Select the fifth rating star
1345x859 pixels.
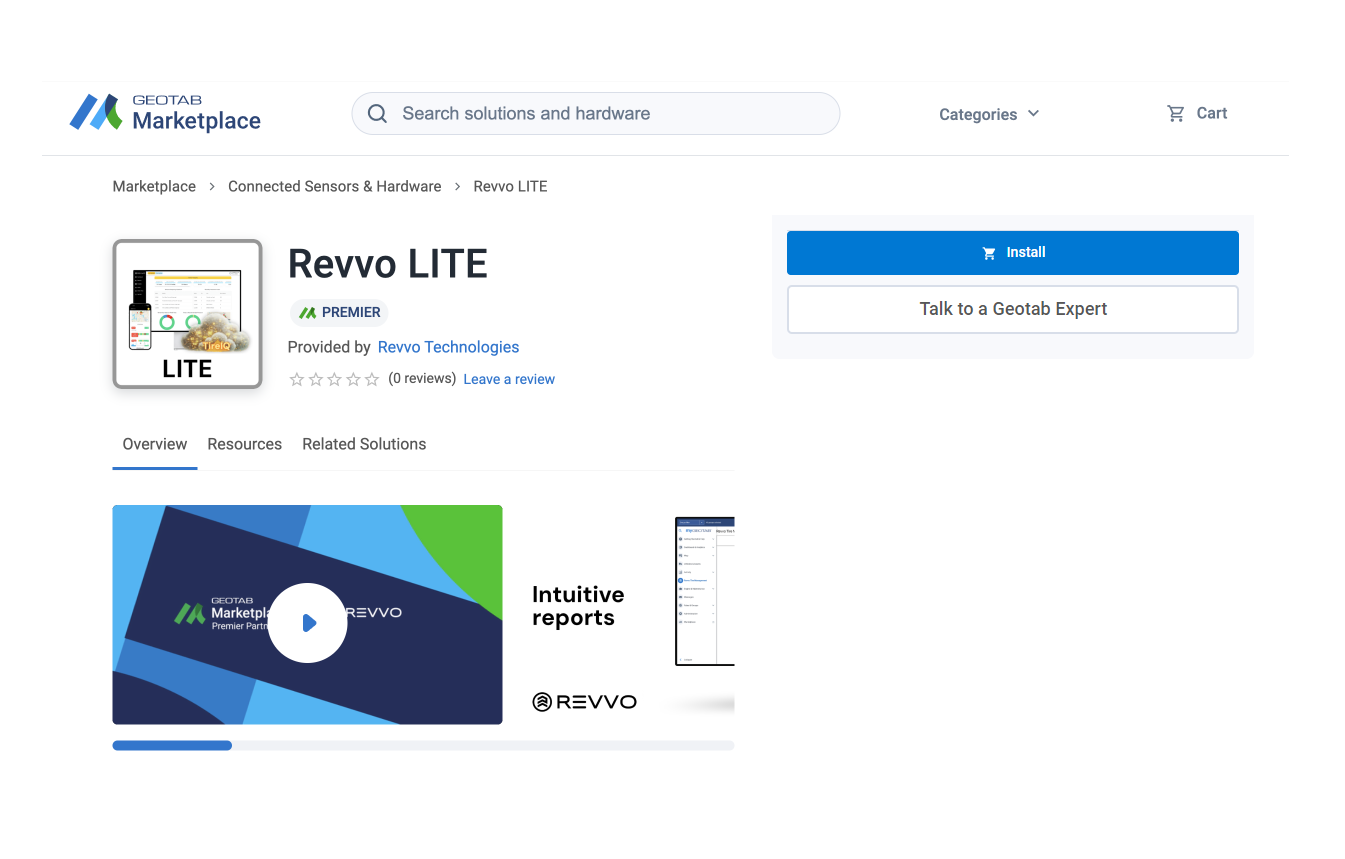pos(372,380)
